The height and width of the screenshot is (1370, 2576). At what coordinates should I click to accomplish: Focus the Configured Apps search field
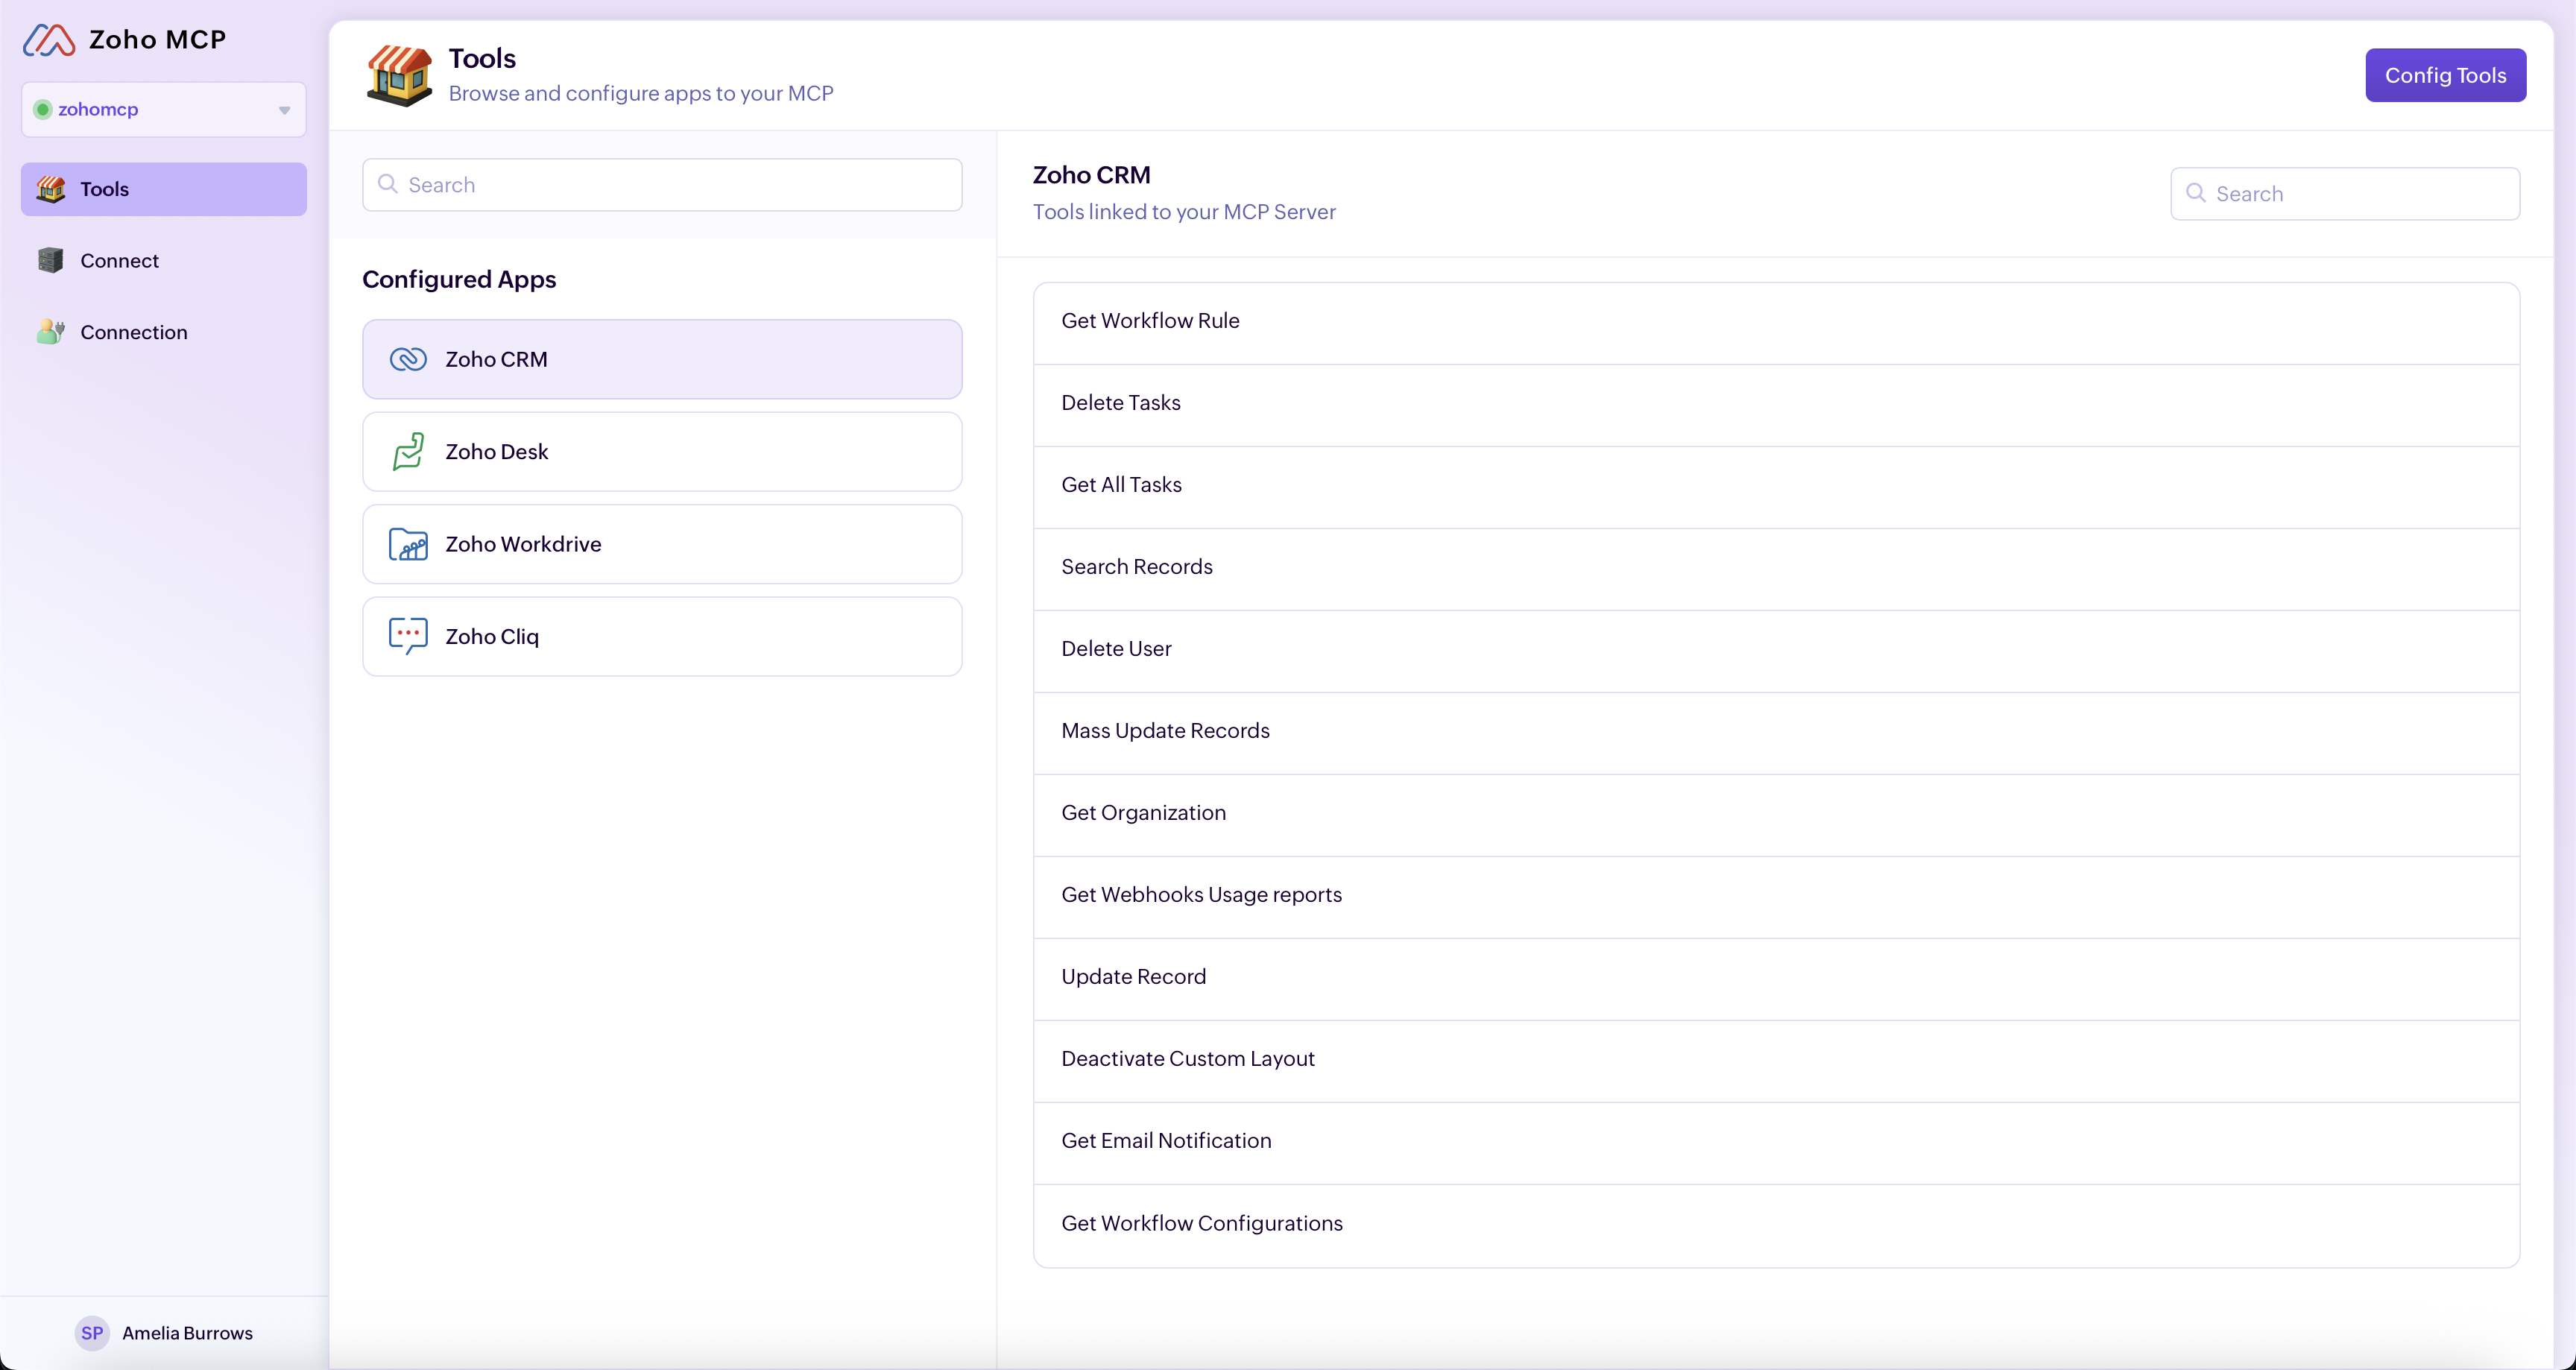click(x=662, y=185)
